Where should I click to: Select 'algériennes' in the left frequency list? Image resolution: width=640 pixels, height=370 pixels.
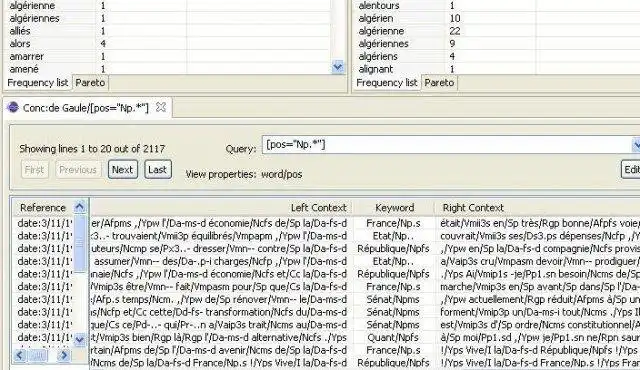(34, 18)
